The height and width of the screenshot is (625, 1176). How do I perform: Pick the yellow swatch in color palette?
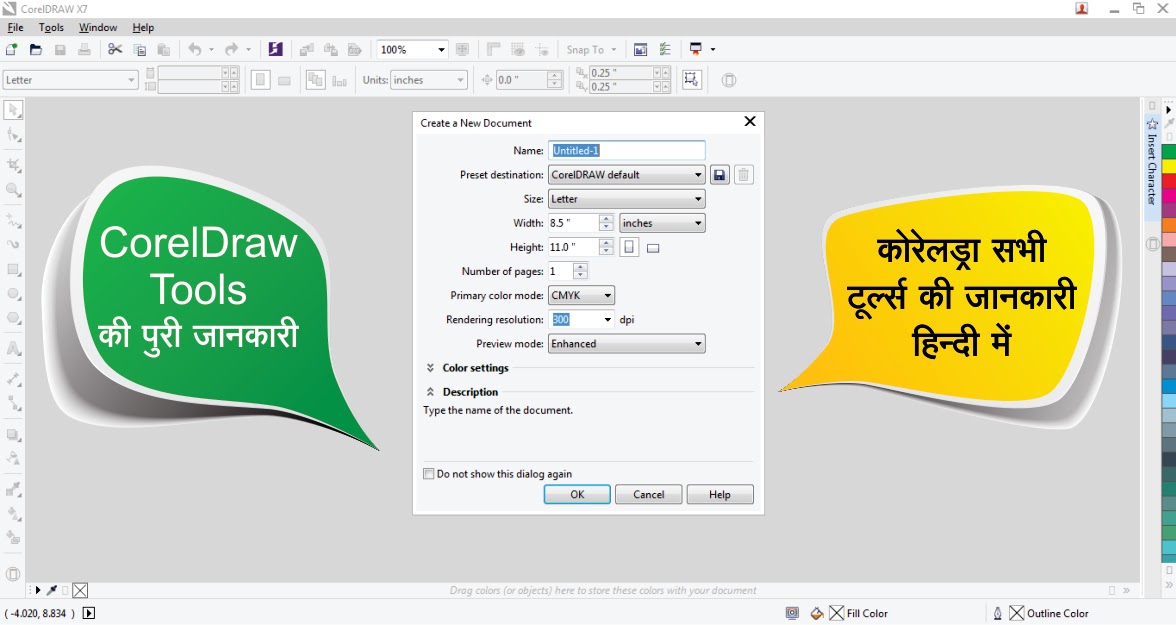[x=1168, y=167]
